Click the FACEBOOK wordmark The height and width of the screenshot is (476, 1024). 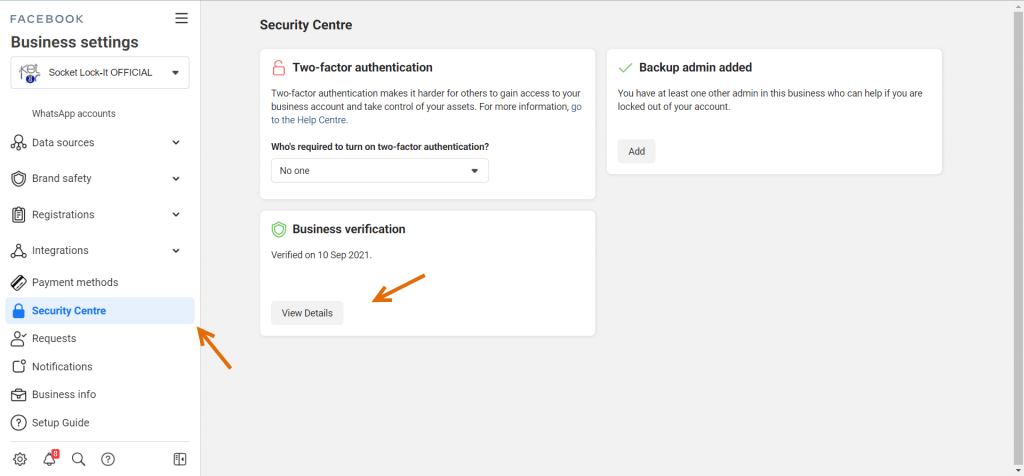(47, 19)
